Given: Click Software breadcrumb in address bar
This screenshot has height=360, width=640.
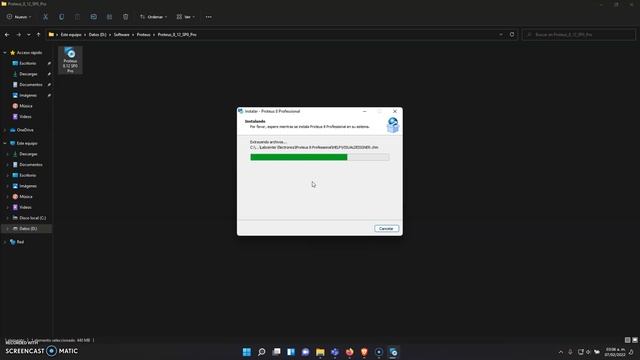Looking at the screenshot, I should [122, 35].
